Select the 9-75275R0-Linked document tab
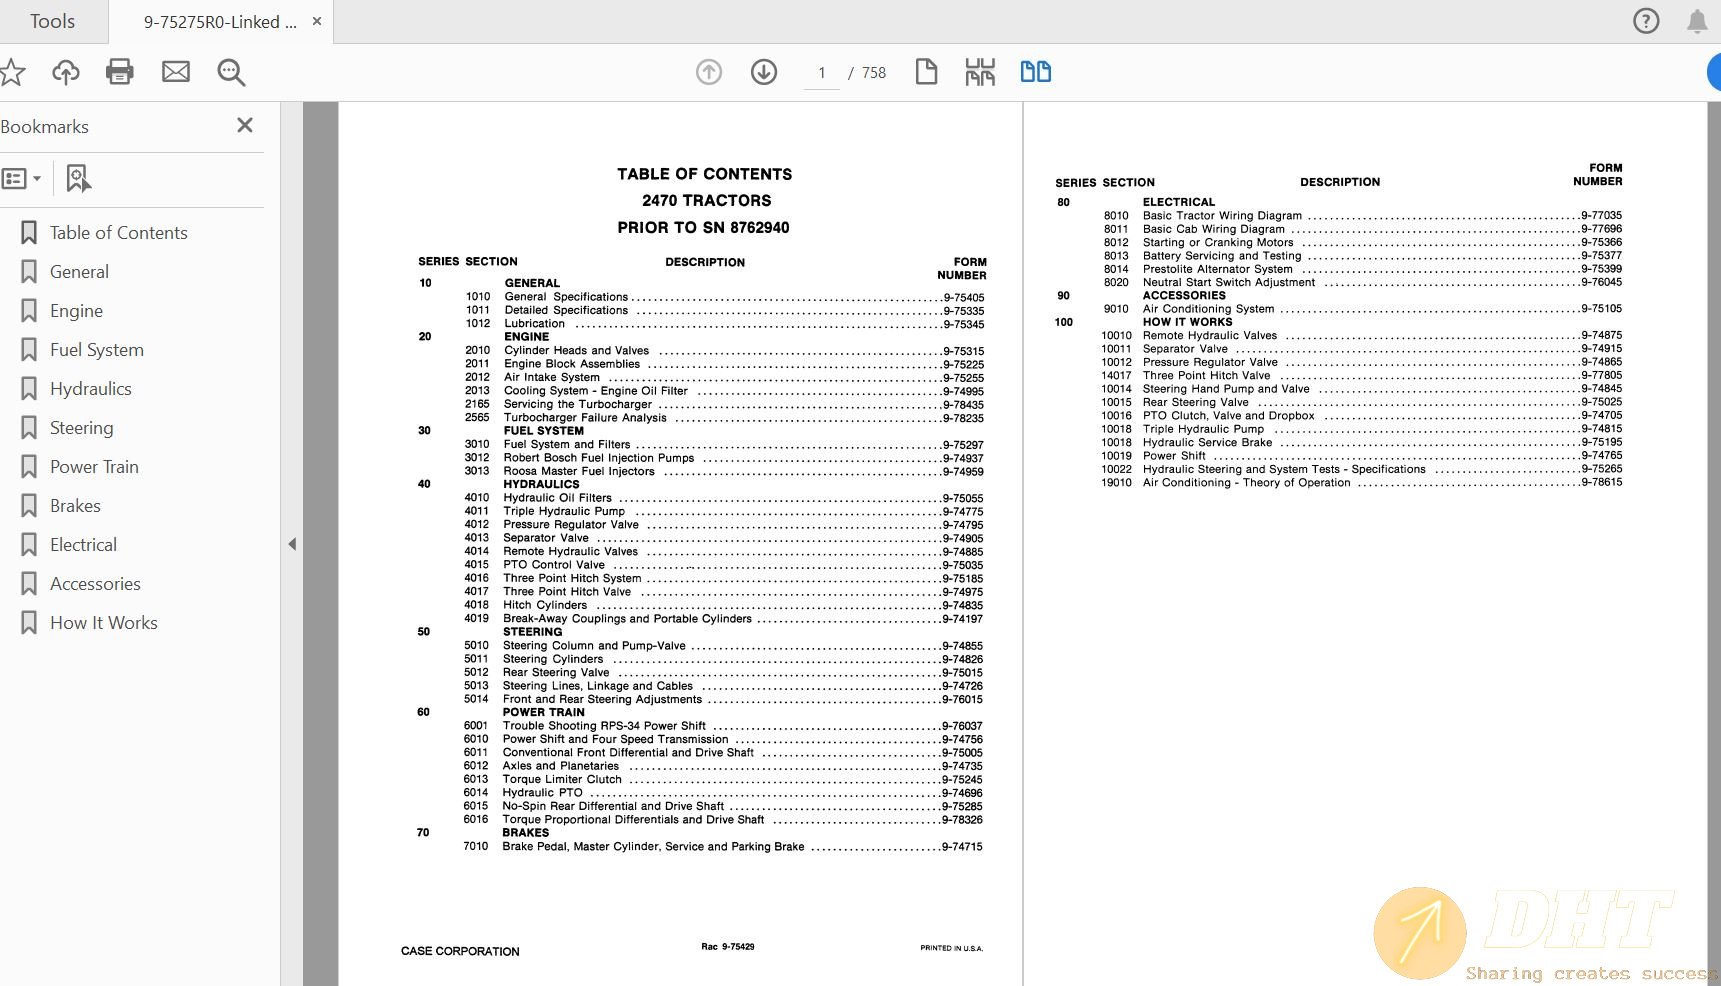 218,20
